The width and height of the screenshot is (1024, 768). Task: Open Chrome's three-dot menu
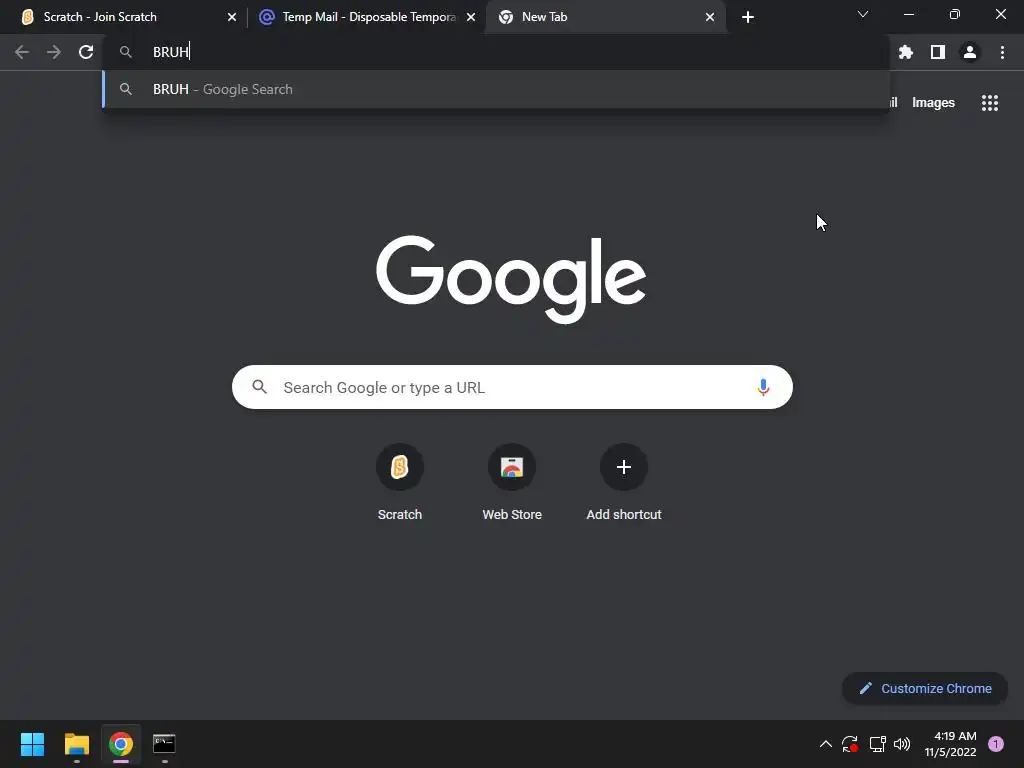1002,52
